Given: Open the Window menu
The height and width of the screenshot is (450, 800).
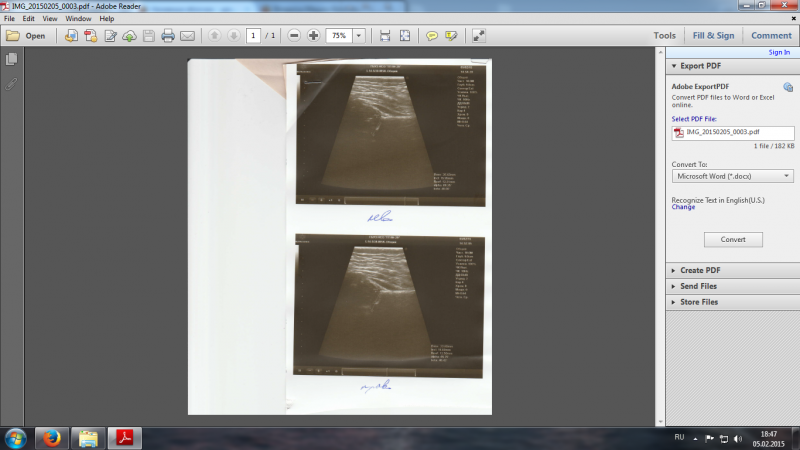Looking at the screenshot, I should [x=78, y=19].
